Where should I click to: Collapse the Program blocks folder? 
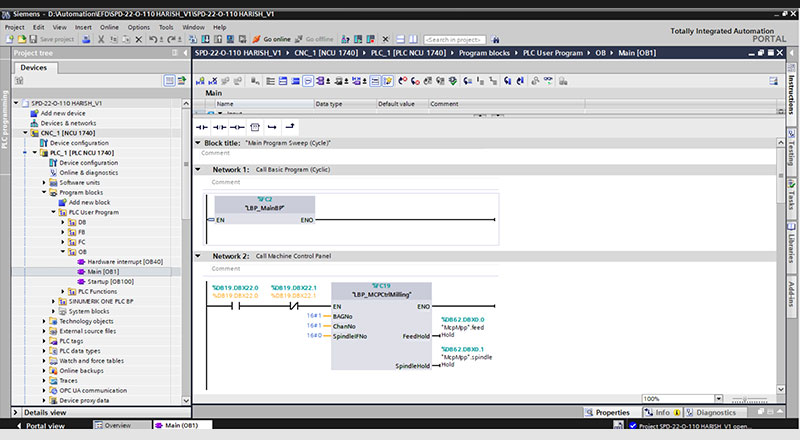(x=44, y=192)
